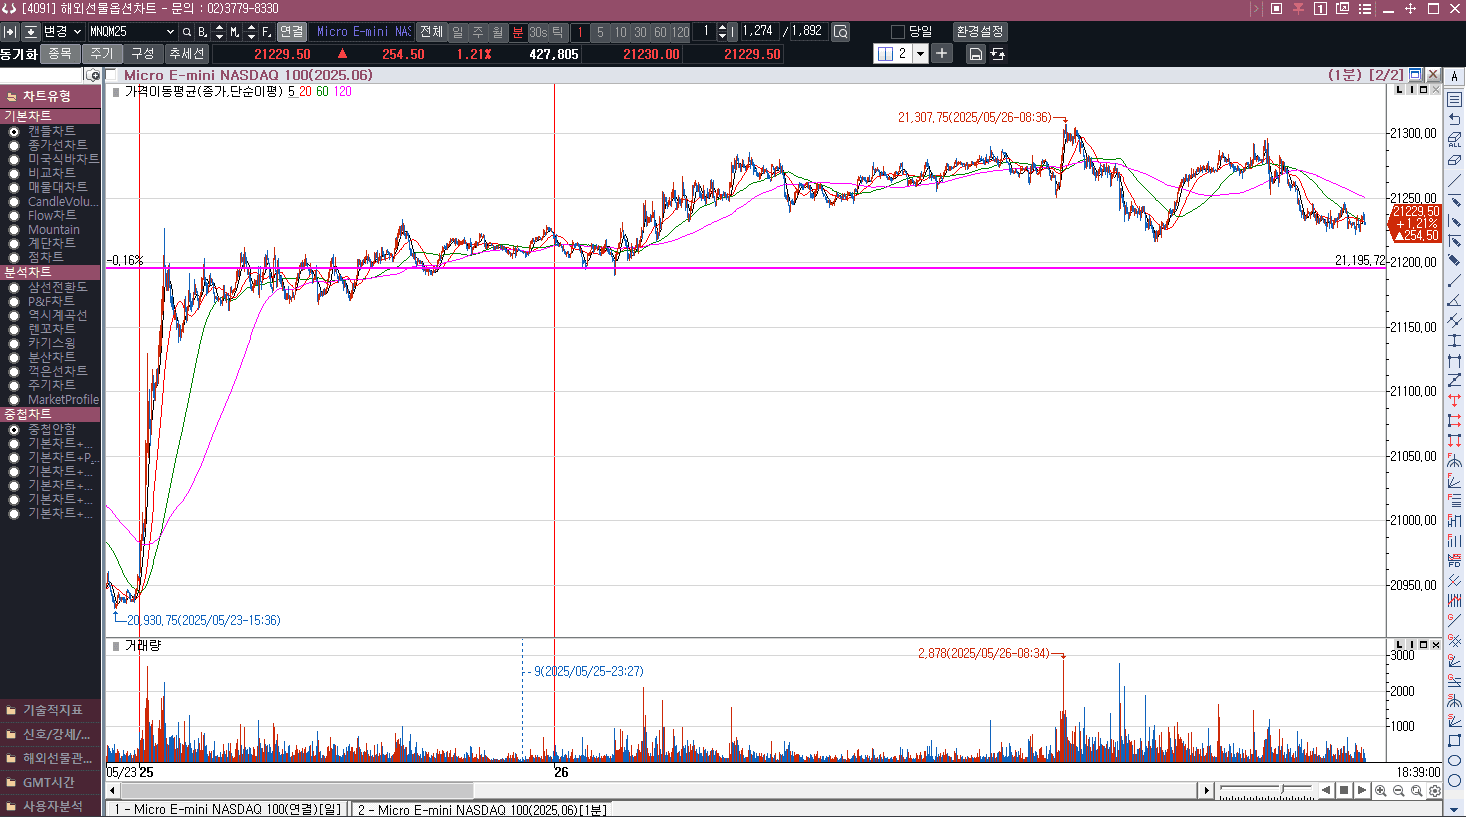Switch to tab 1 Micro E-mini NASDAQ 100(연결)[일]

[x=227, y=809]
